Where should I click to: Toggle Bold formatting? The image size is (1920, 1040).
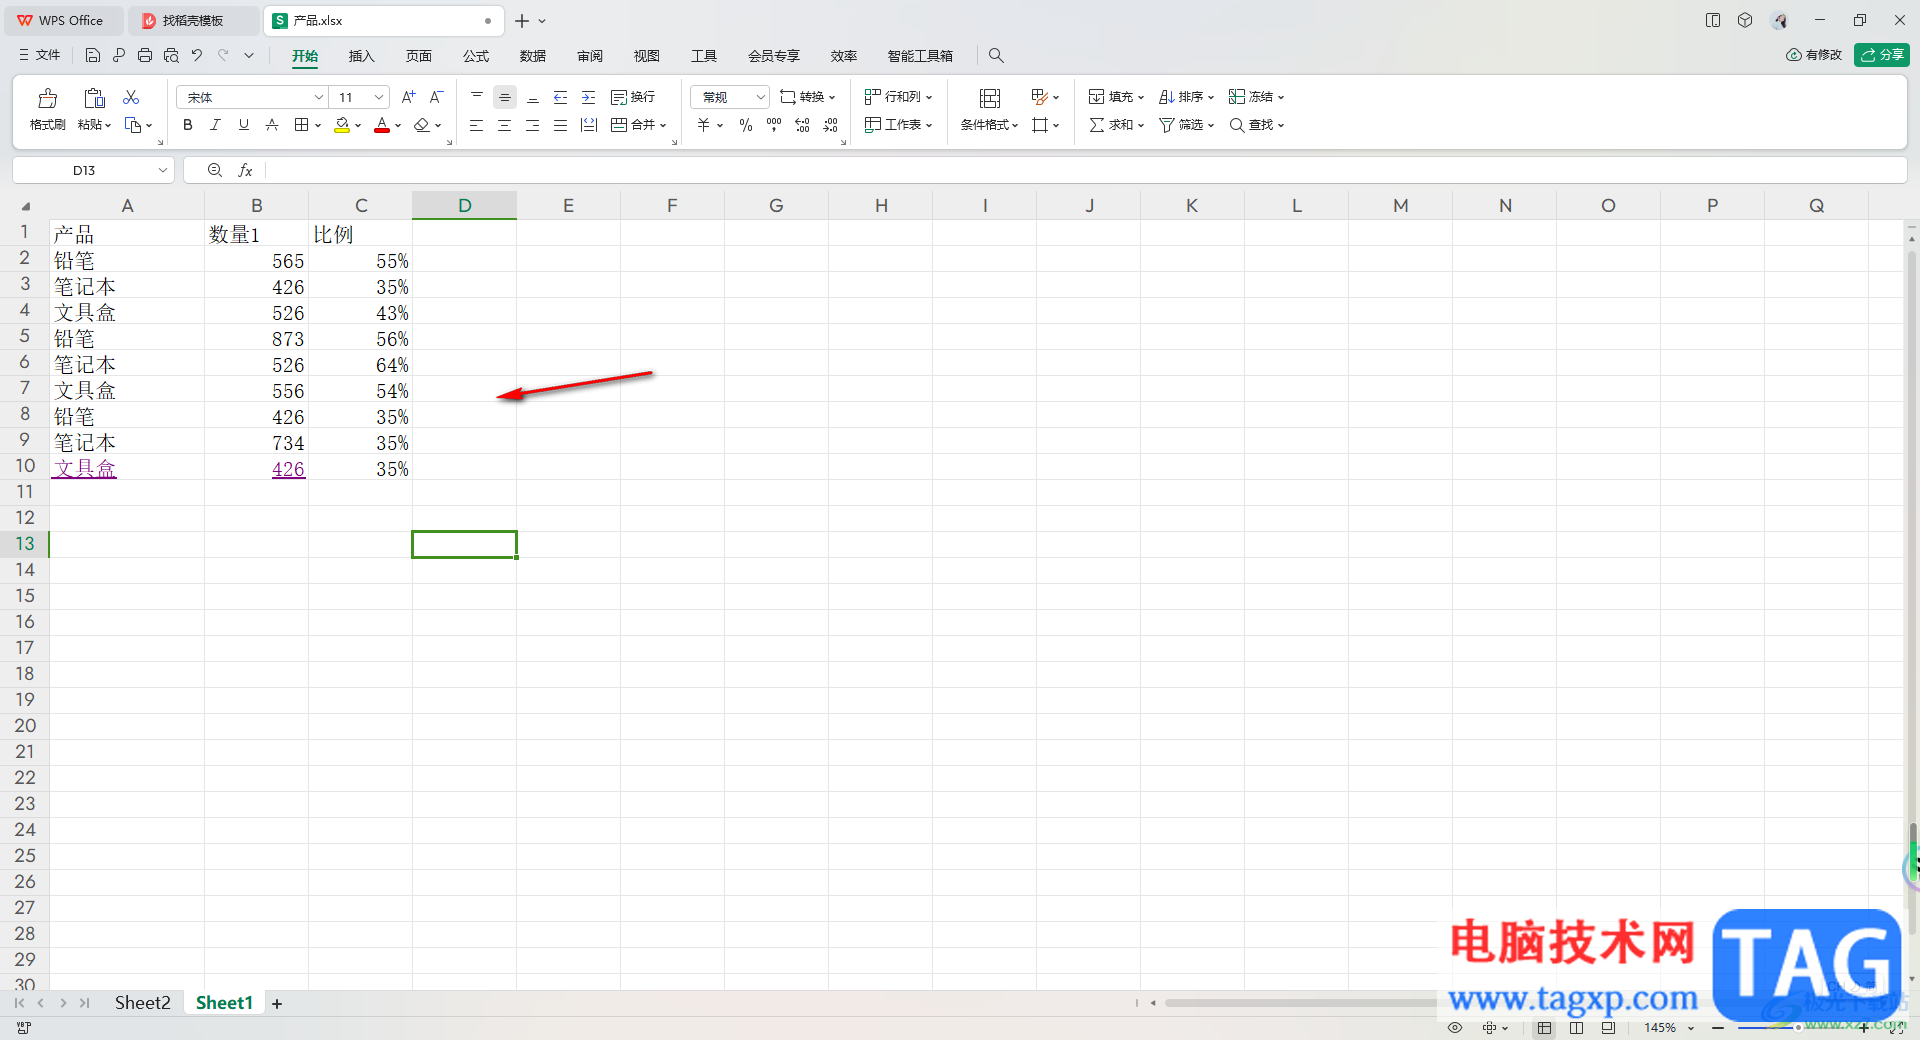(187, 125)
